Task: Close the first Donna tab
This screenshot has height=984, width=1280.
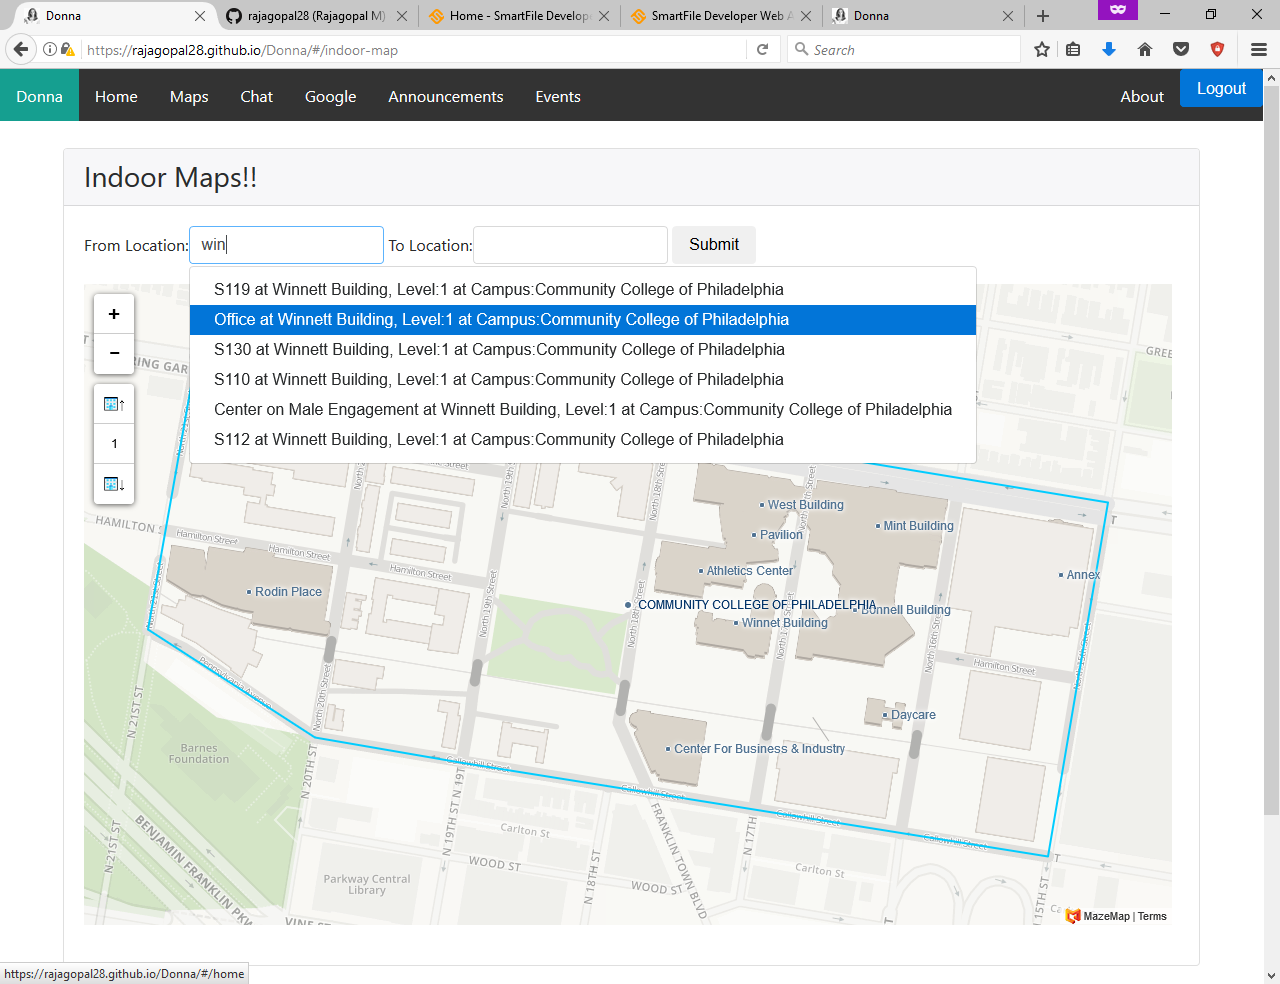Action: click(200, 16)
